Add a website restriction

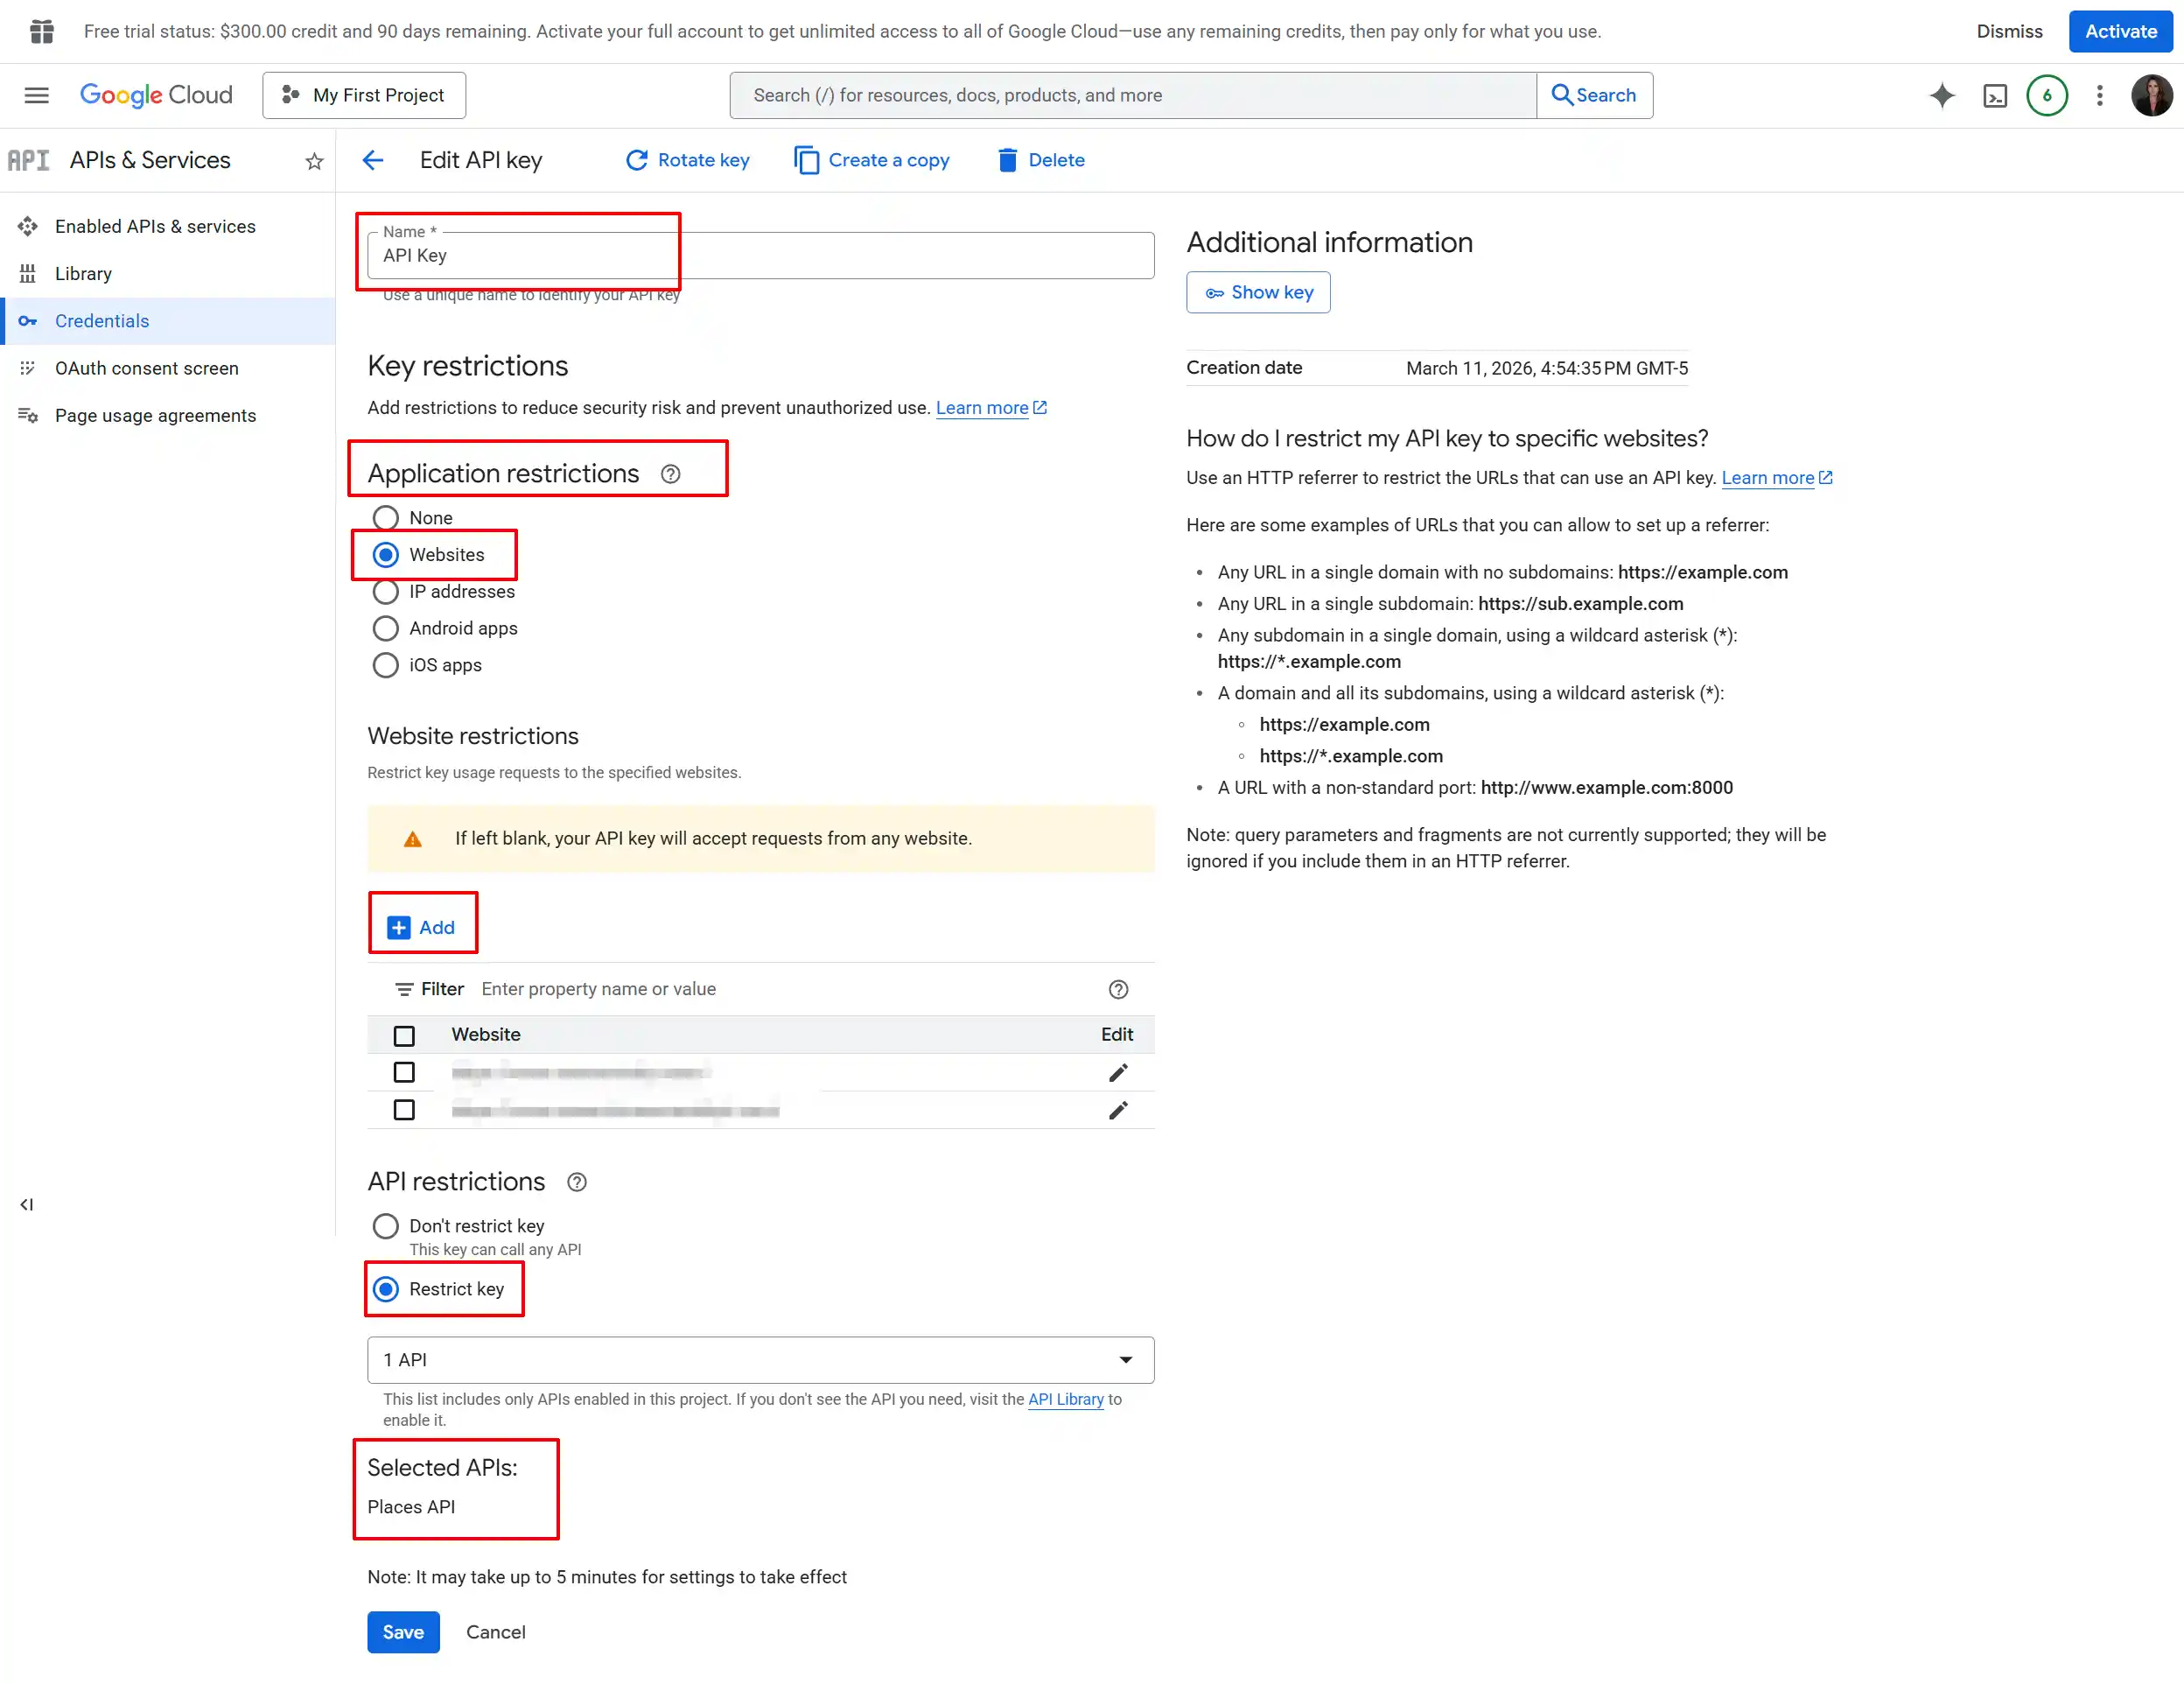pyautogui.click(x=421, y=928)
